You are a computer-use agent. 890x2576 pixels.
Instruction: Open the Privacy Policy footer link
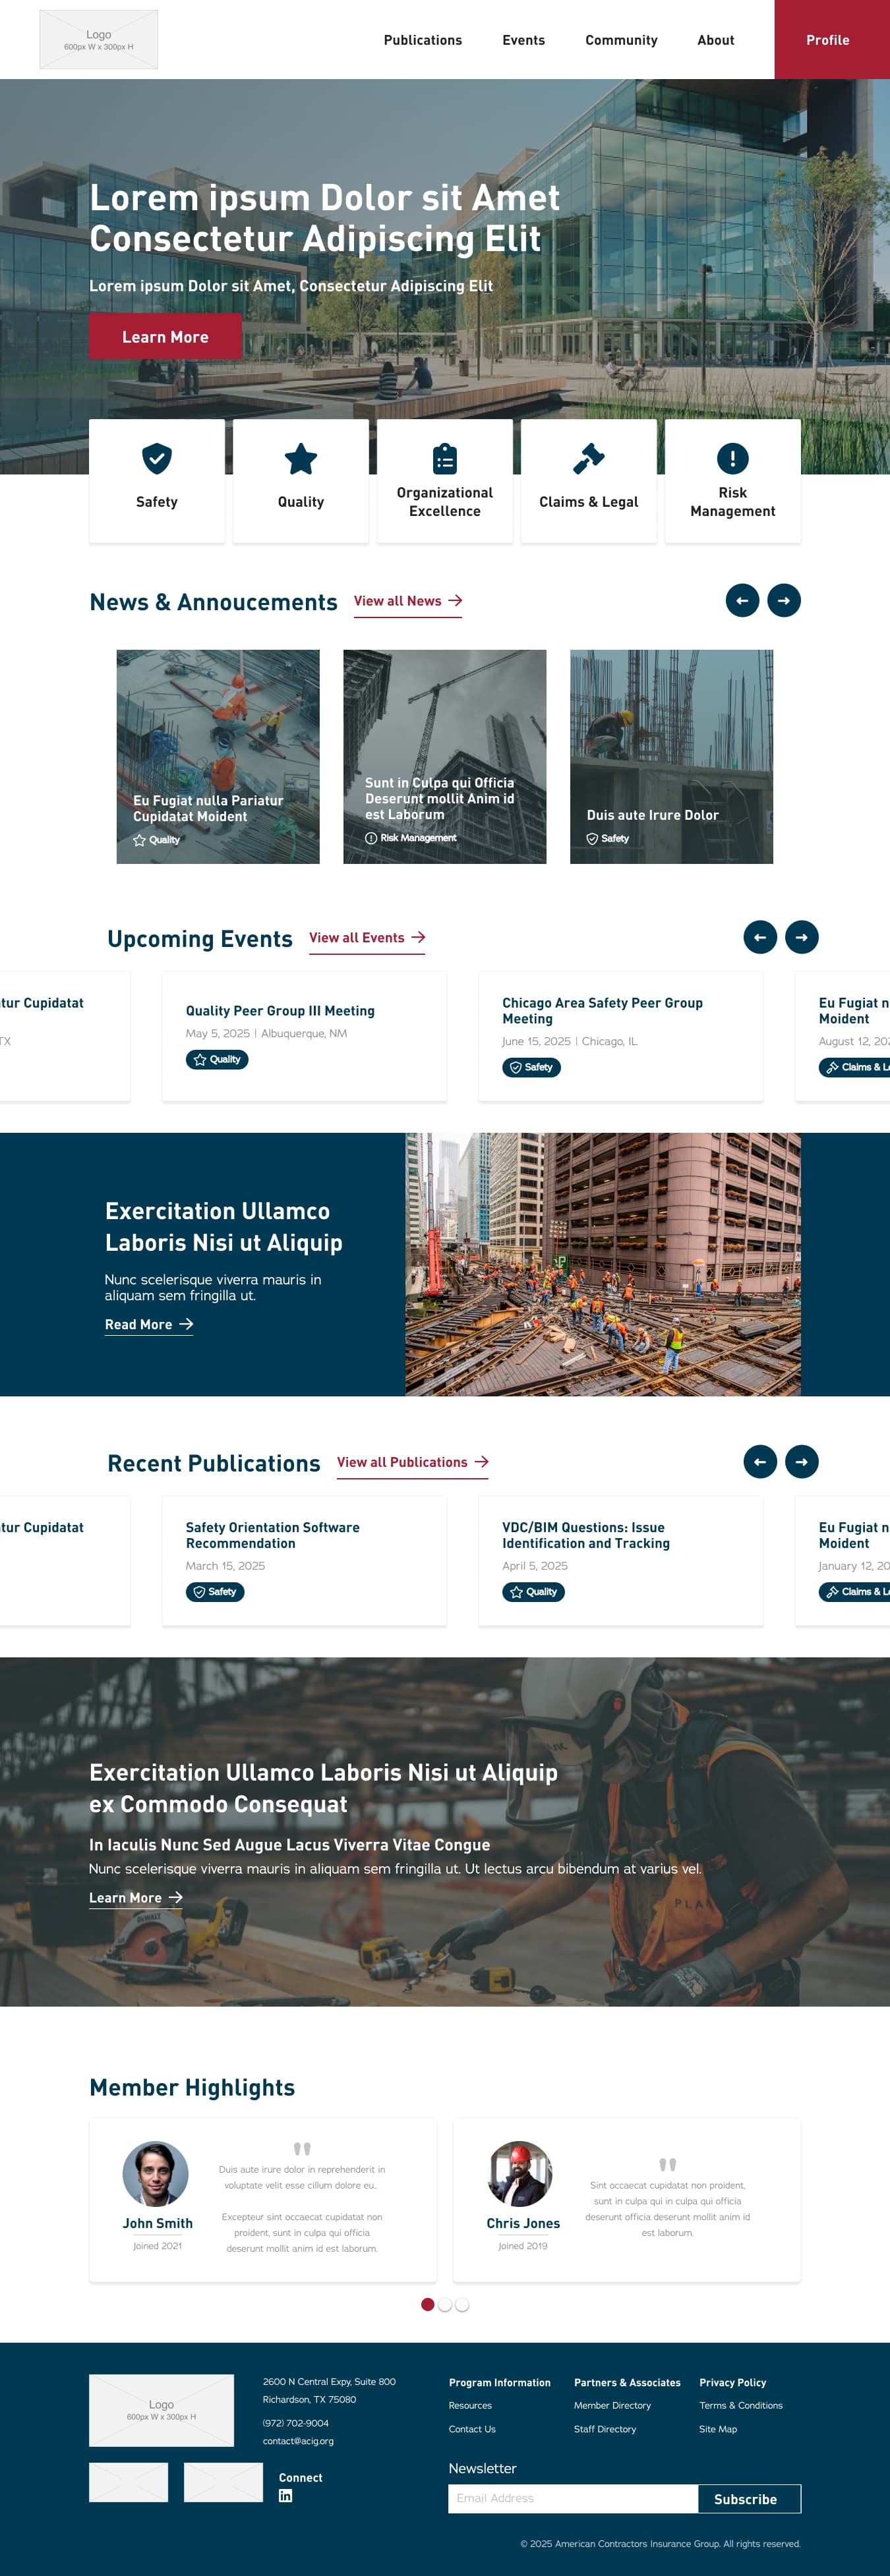tap(733, 2382)
